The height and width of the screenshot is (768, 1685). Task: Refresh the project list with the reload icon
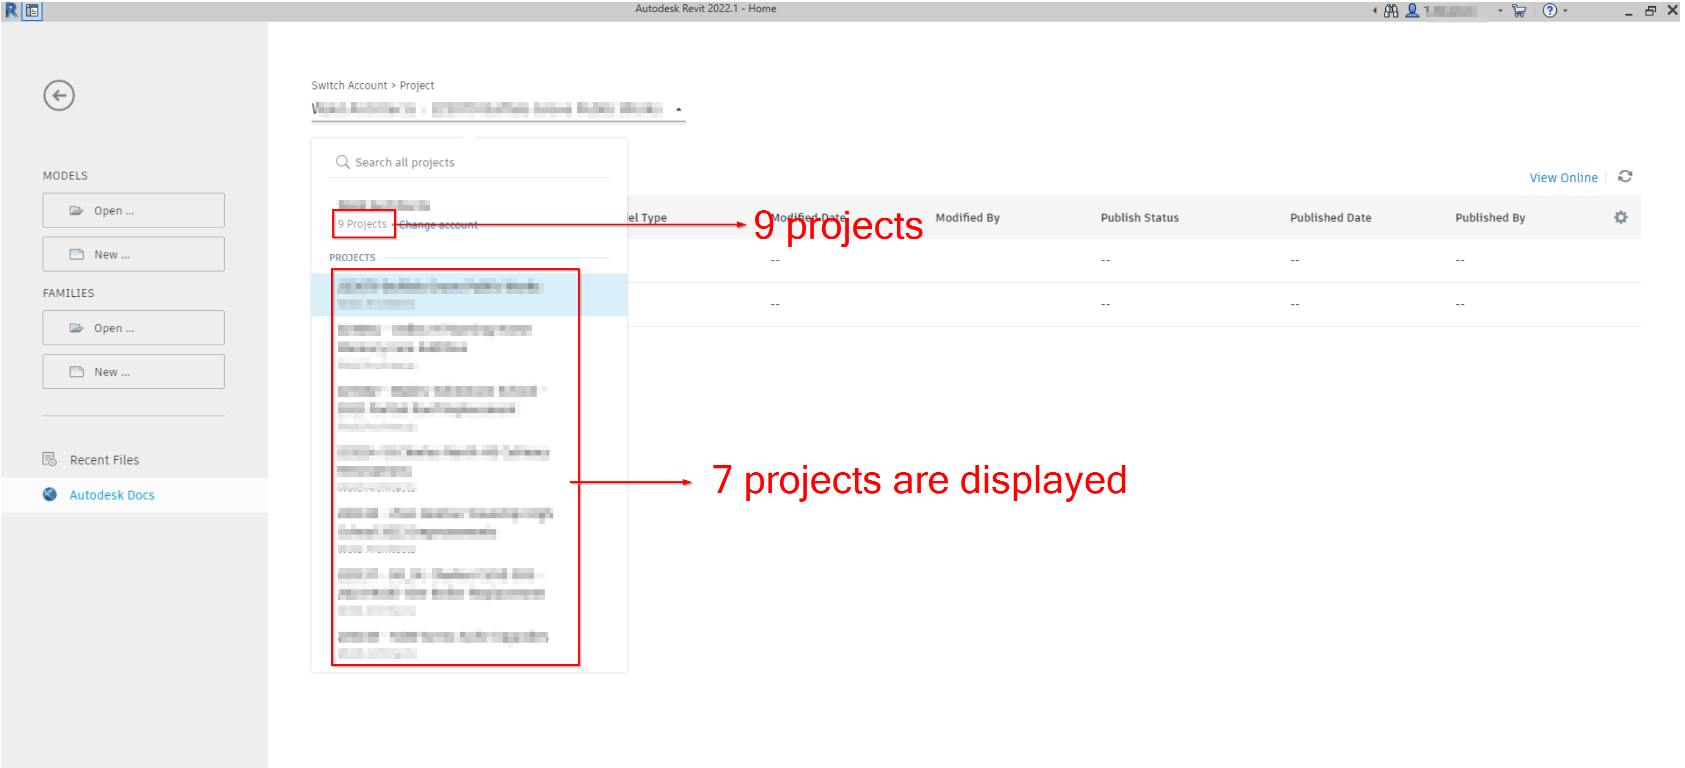pyautogui.click(x=1625, y=176)
